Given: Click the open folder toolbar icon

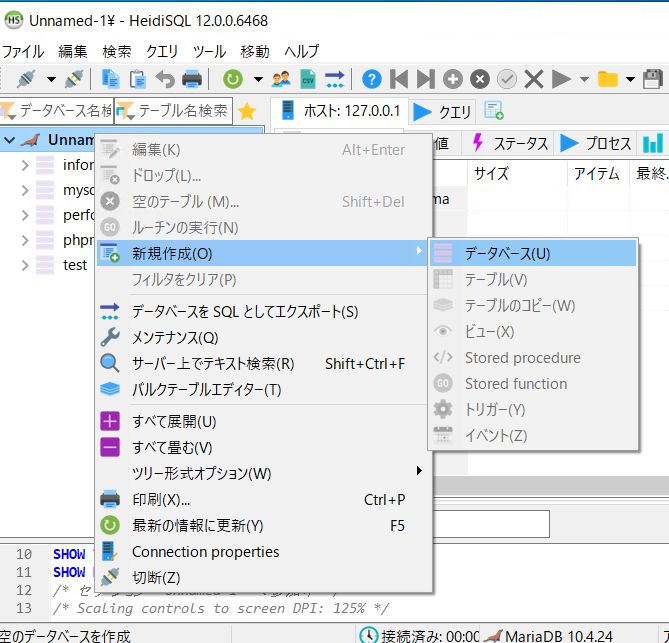Looking at the screenshot, I should pyautogui.click(x=608, y=79).
